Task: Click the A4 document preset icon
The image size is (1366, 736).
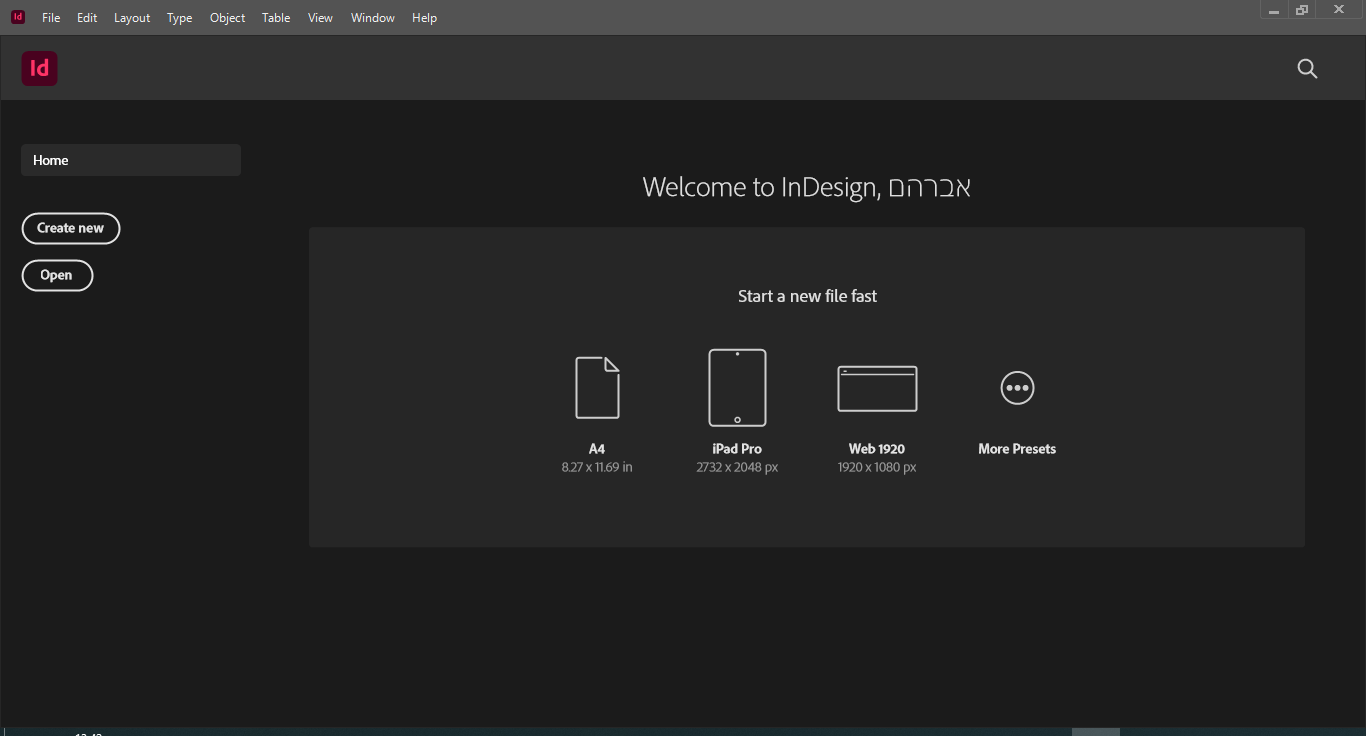Action: [x=597, y=388]
